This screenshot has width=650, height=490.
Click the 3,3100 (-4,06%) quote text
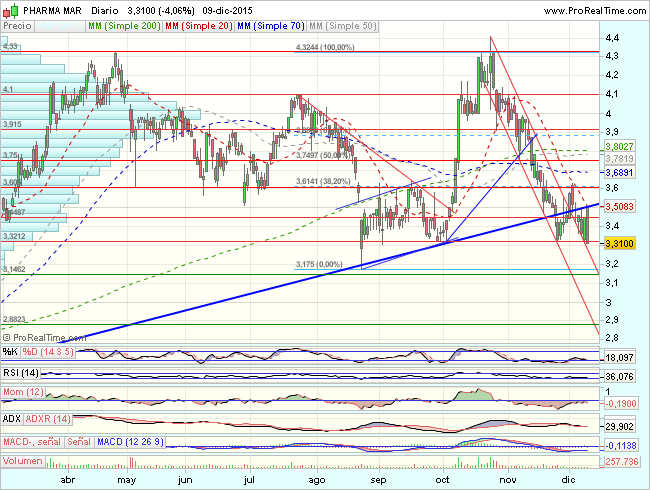[x=161, y=10]
